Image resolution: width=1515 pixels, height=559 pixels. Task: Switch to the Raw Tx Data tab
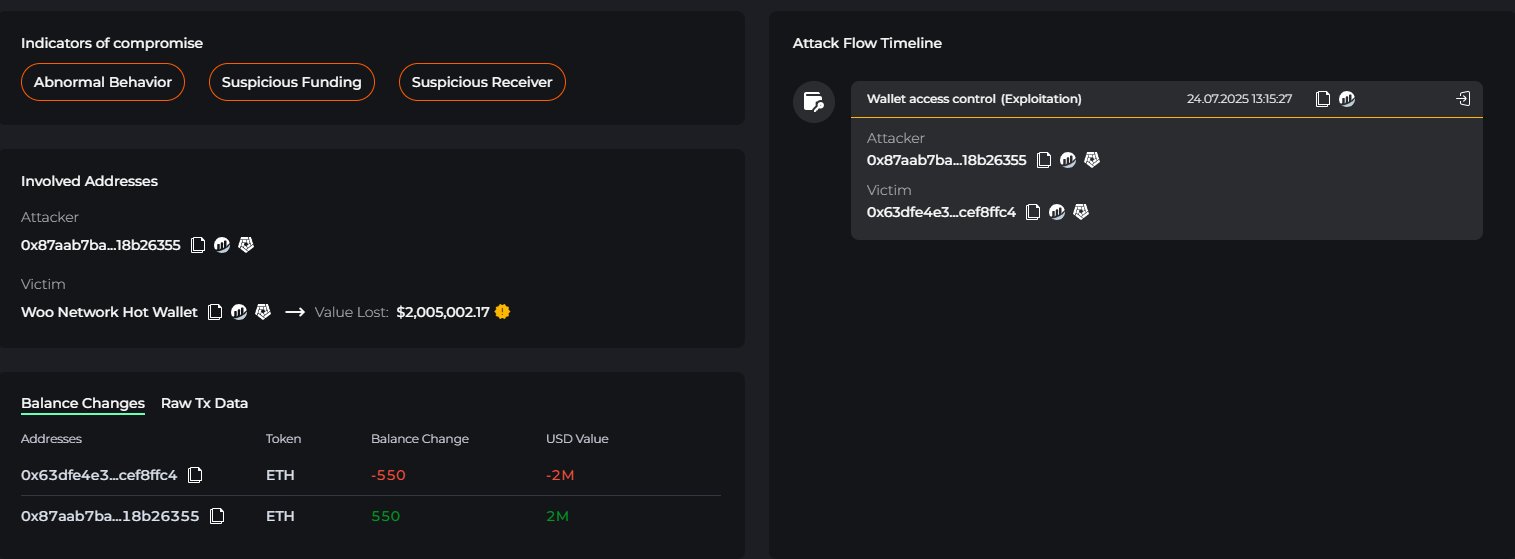point(204,403)
